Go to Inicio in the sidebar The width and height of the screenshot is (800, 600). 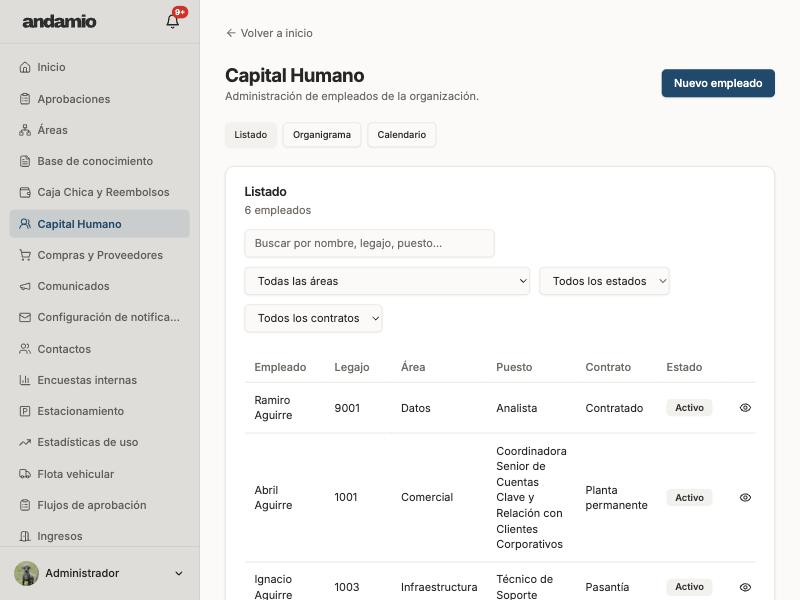(99, 67)
